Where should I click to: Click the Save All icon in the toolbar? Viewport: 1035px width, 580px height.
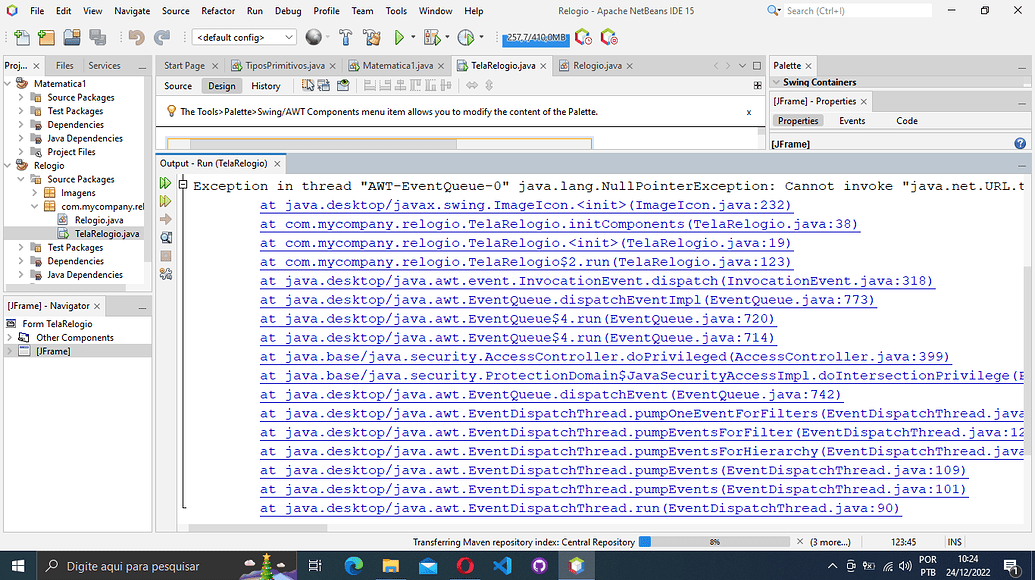point(97,35)
